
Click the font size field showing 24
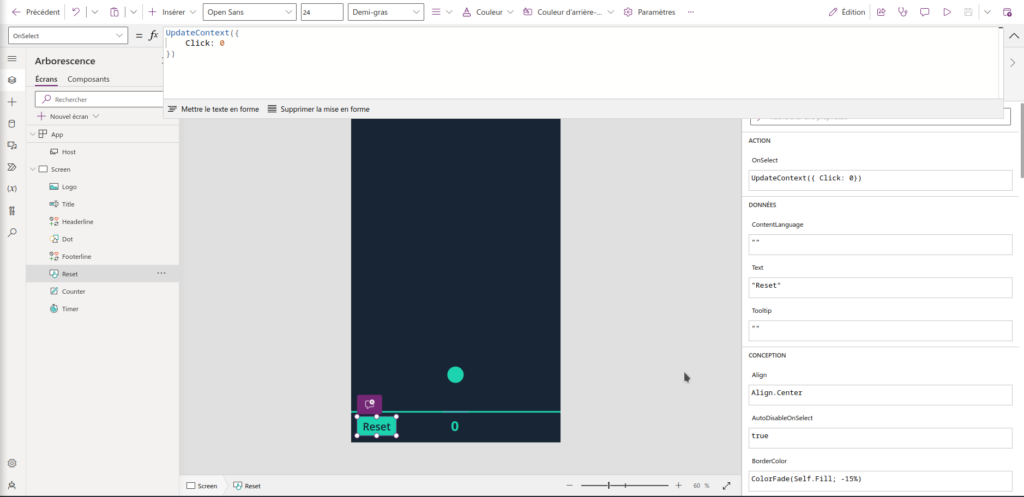pos(322,12)
